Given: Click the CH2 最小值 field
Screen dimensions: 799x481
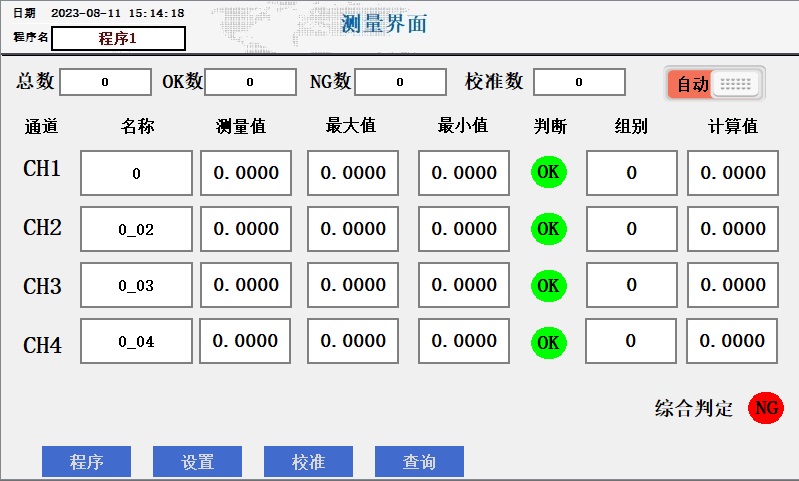Looking at the screenshot, I should (464, 229).
